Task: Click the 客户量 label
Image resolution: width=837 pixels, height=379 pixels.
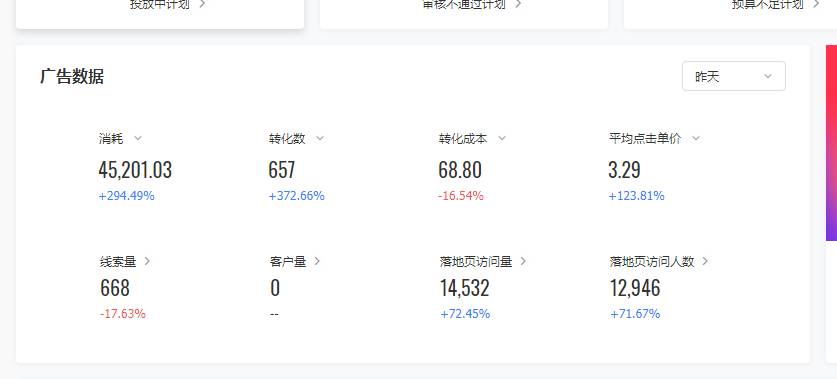Action: point(288,262)
